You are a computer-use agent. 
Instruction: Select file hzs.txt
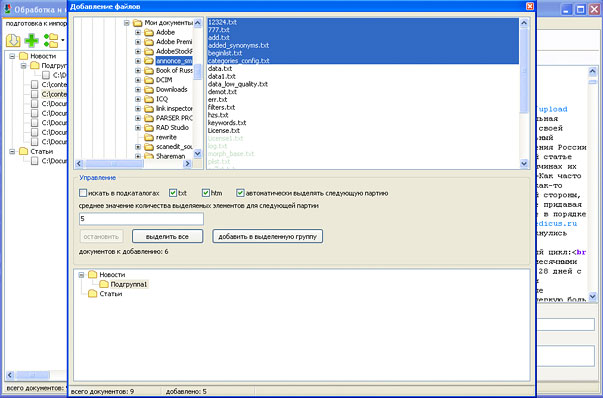tap(218, 115)
